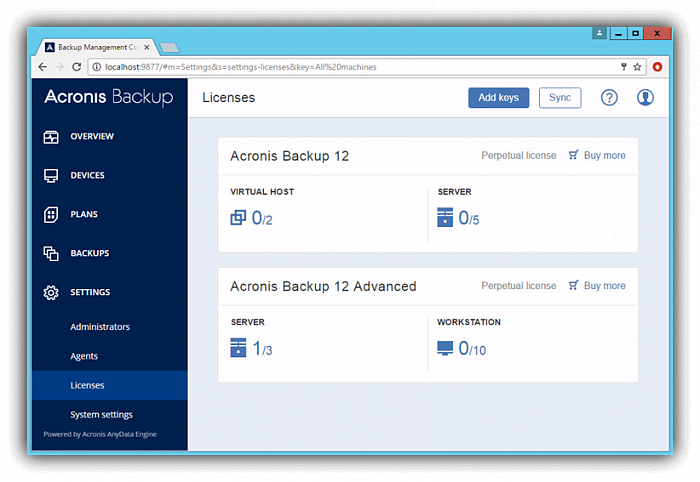Click the red extension icon in browser toolbar

tap(657, 67)
